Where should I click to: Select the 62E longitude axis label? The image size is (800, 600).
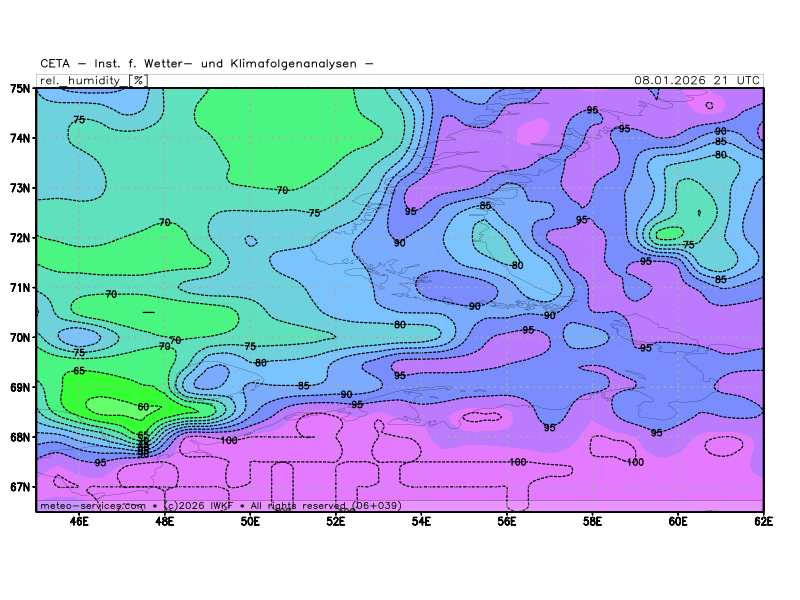pos(764,521)
